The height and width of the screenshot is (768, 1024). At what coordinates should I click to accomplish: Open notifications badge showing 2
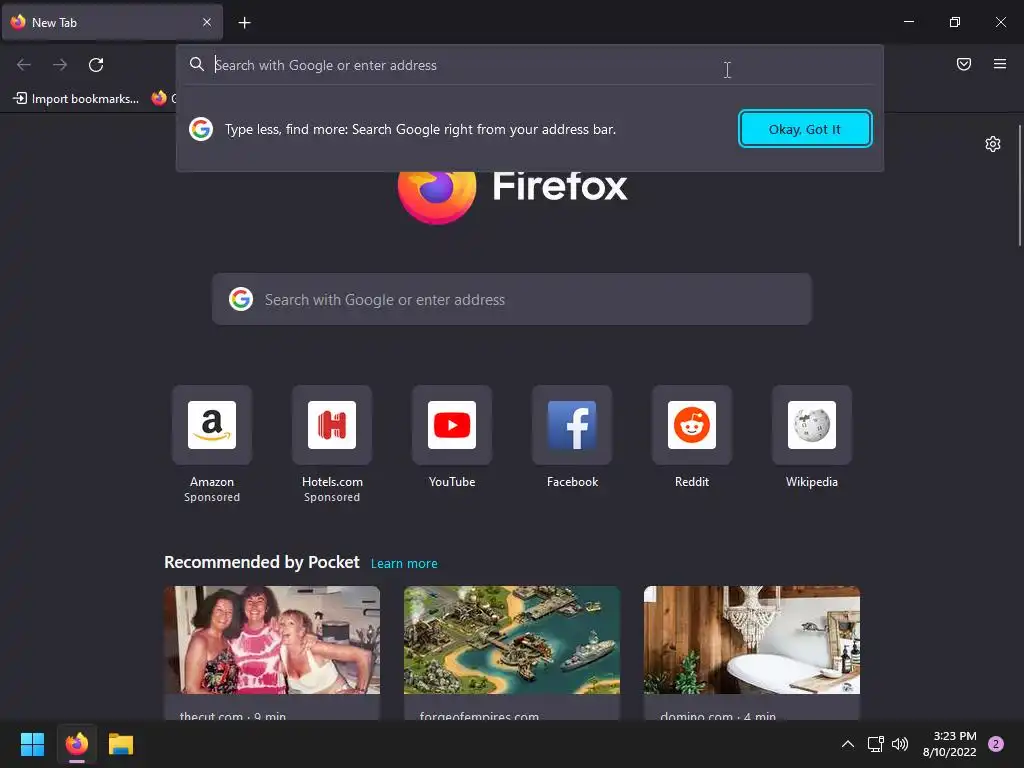coord(996,744)
